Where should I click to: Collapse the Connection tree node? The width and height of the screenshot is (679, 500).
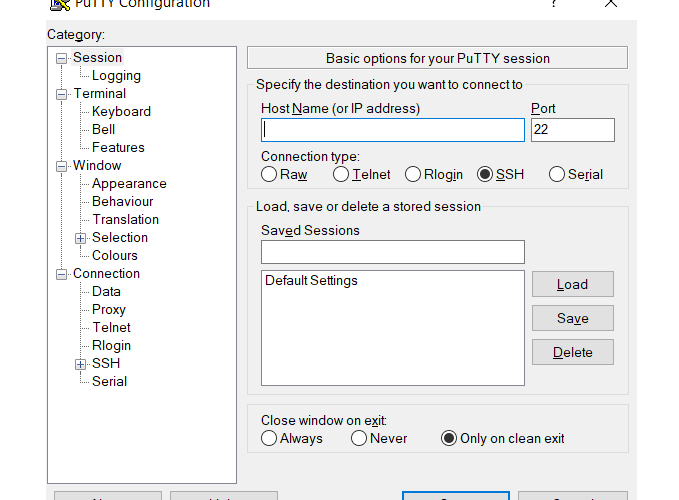tap(61, 274)
